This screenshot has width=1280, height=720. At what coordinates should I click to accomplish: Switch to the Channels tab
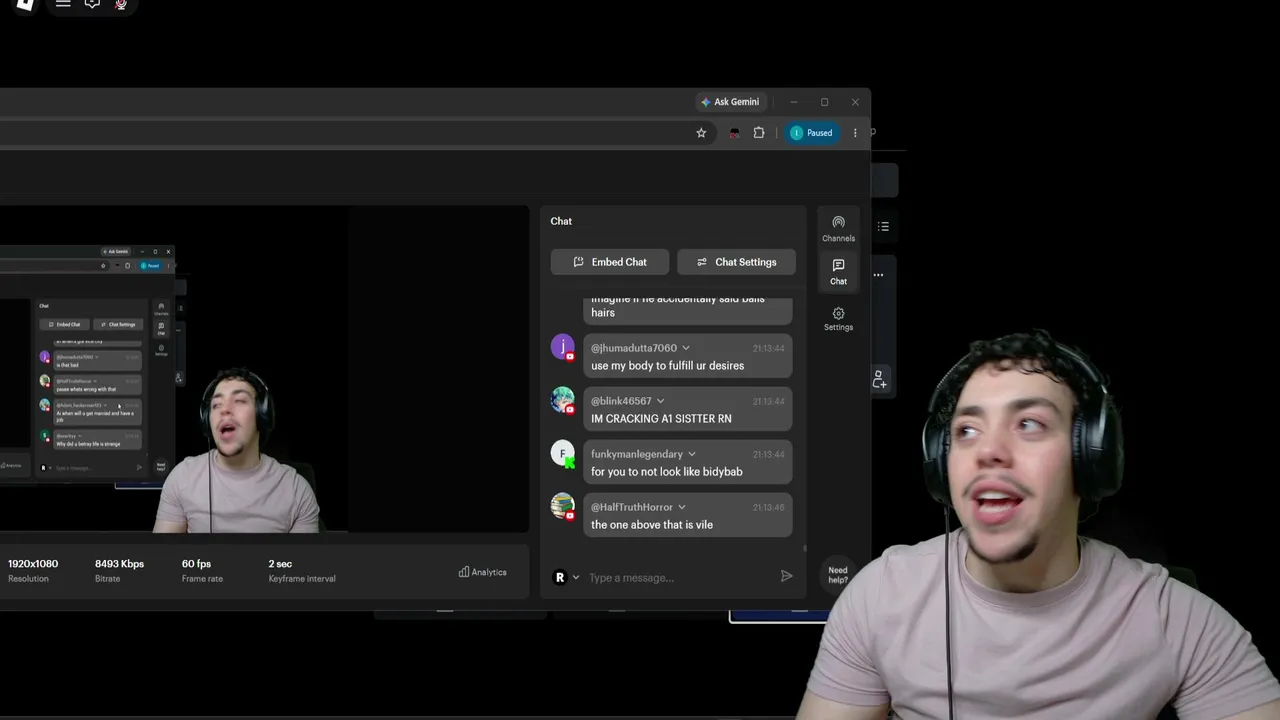click(x=838, y=229)
